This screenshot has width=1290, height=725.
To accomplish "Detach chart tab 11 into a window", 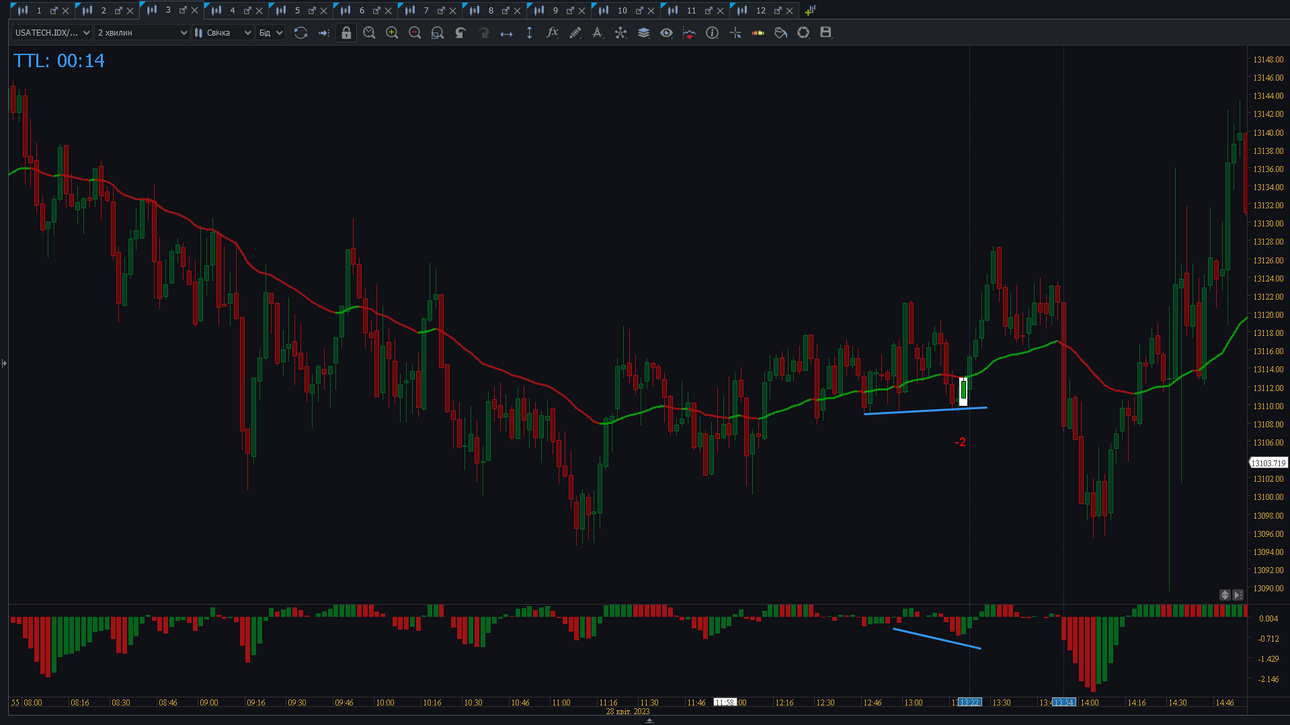I will (708, 10).
